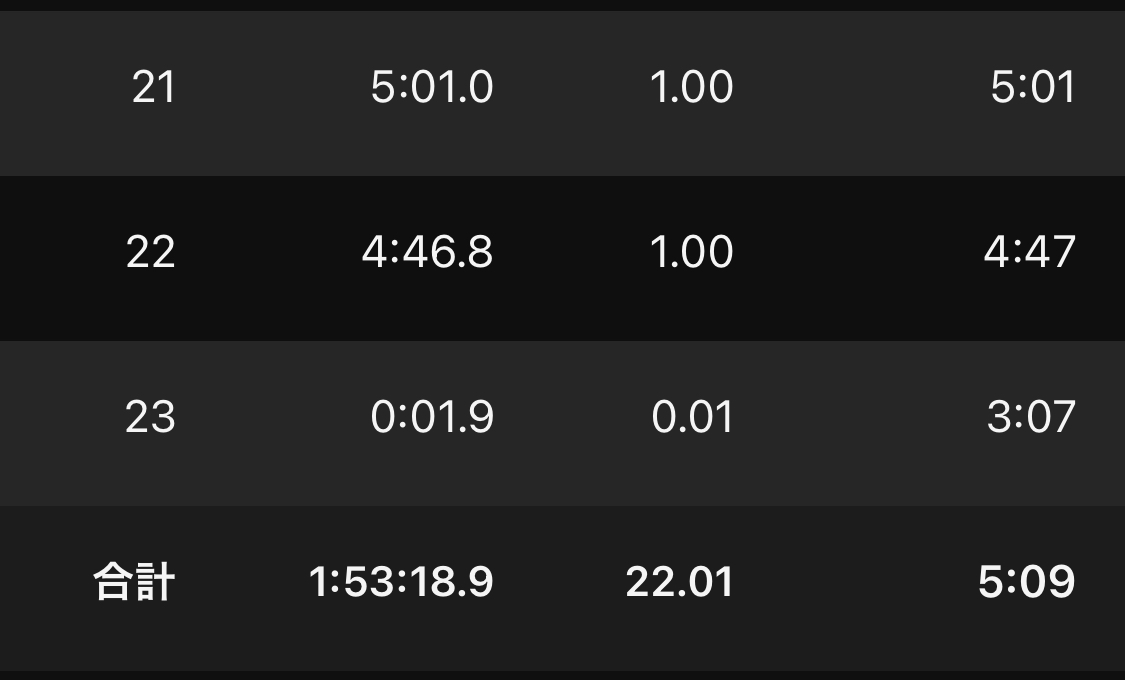Screen dimensions: 1125x680
Task: Select lap number 23
Action: [150, 417]
